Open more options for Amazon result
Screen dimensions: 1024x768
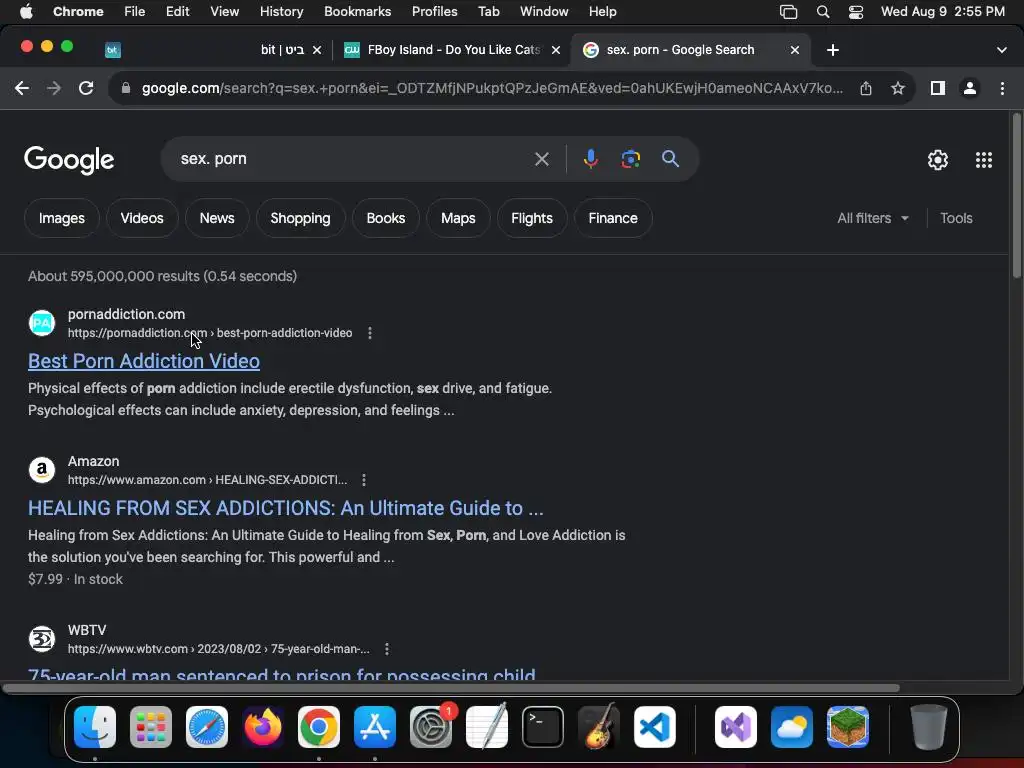coord(364,480)
